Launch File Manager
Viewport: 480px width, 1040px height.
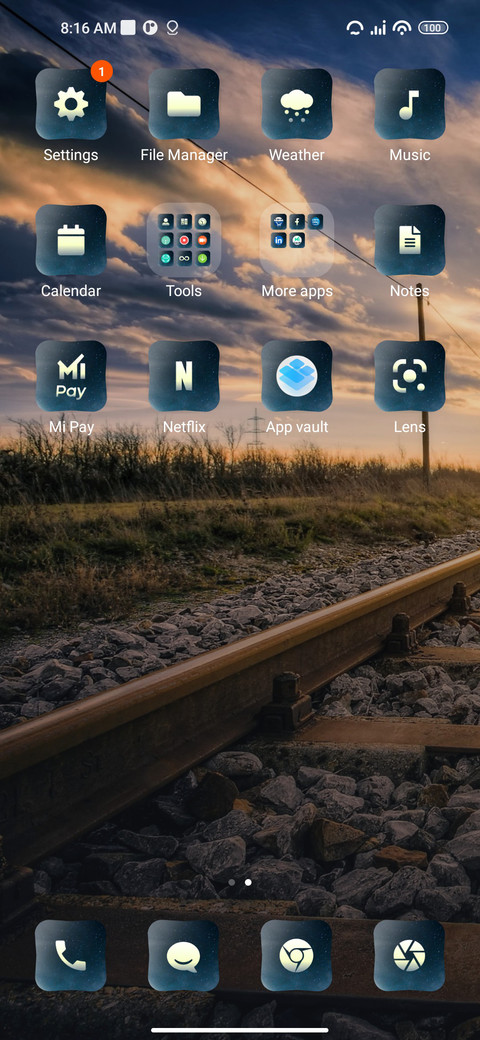(184, 104)
